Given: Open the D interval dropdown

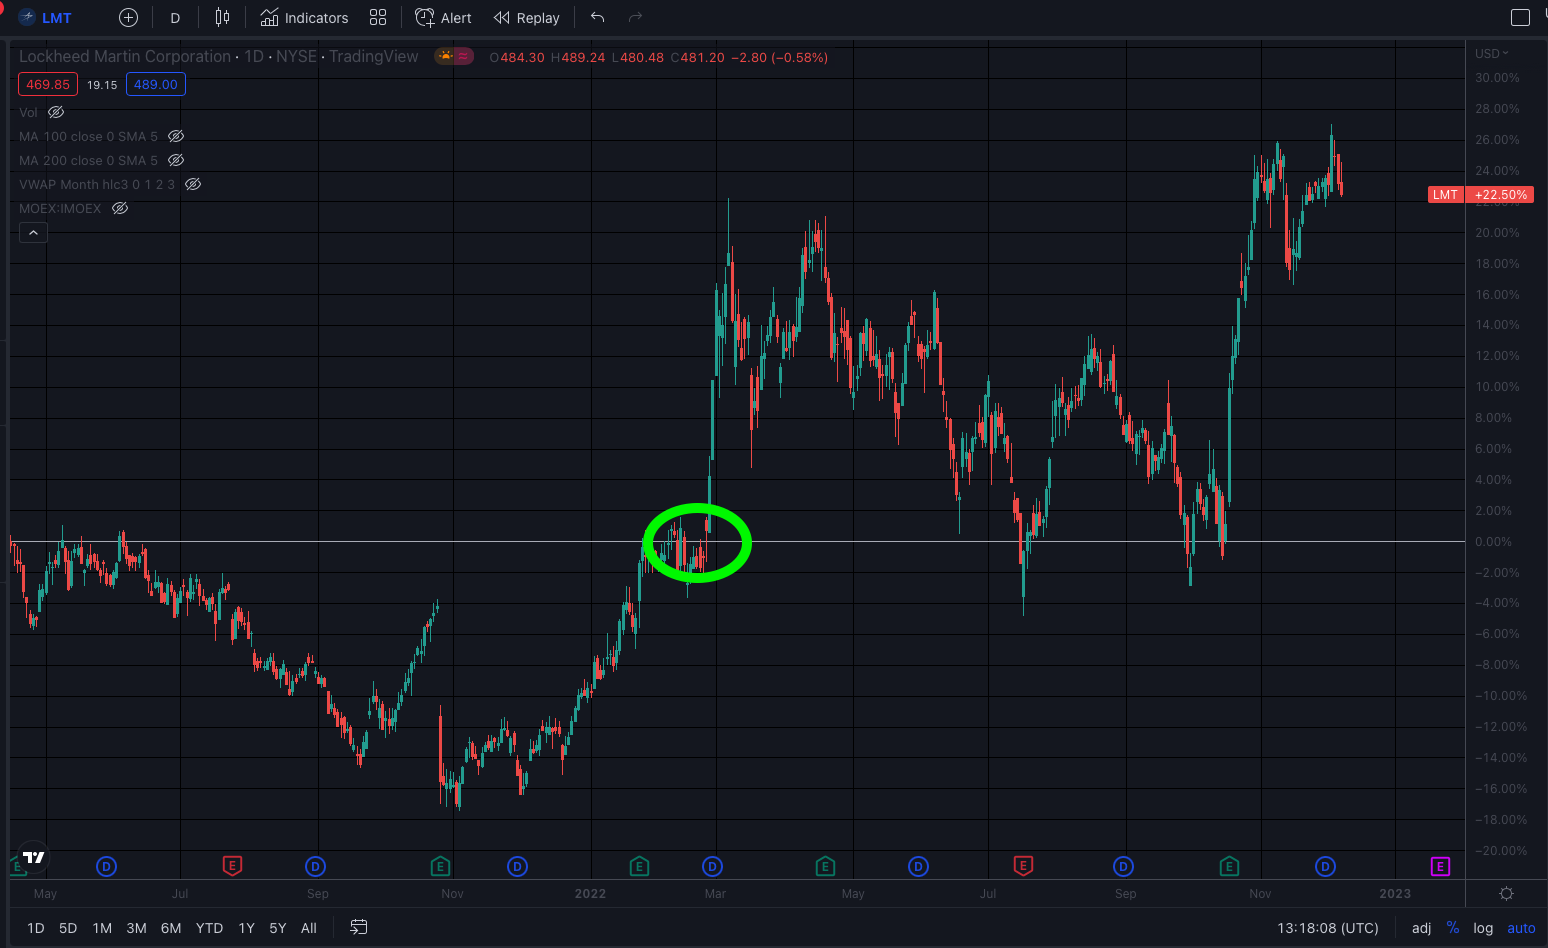Looking at the screenshot, I should (x=175, y=18).
